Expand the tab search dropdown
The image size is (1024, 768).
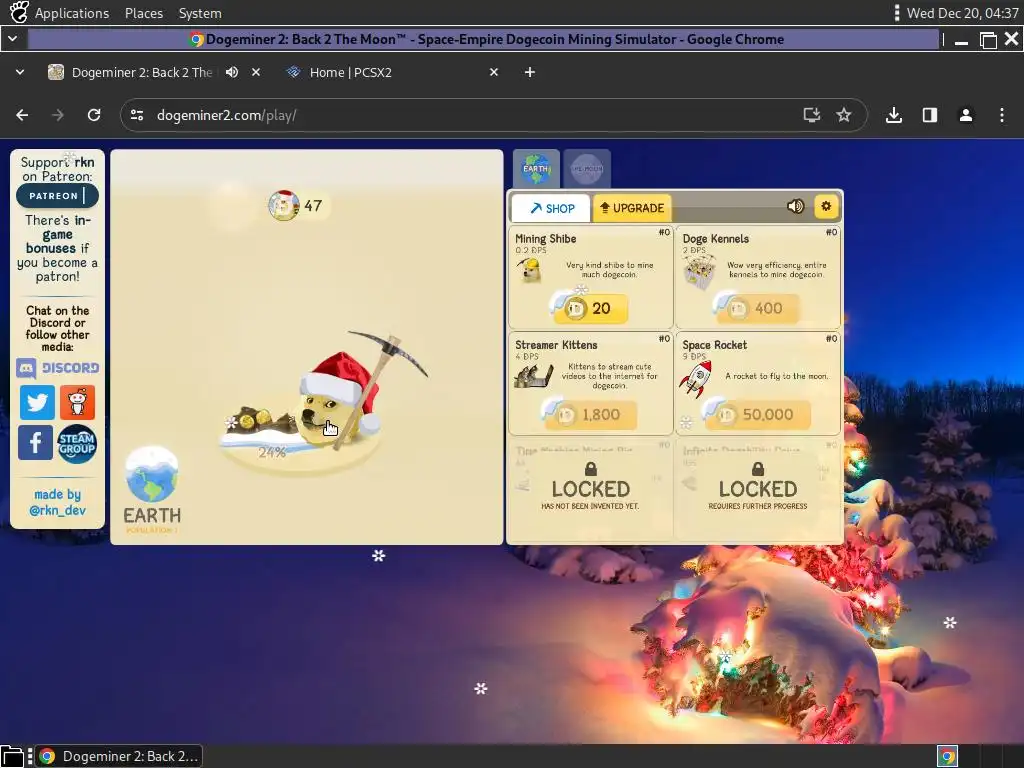(x=20, y=72)
